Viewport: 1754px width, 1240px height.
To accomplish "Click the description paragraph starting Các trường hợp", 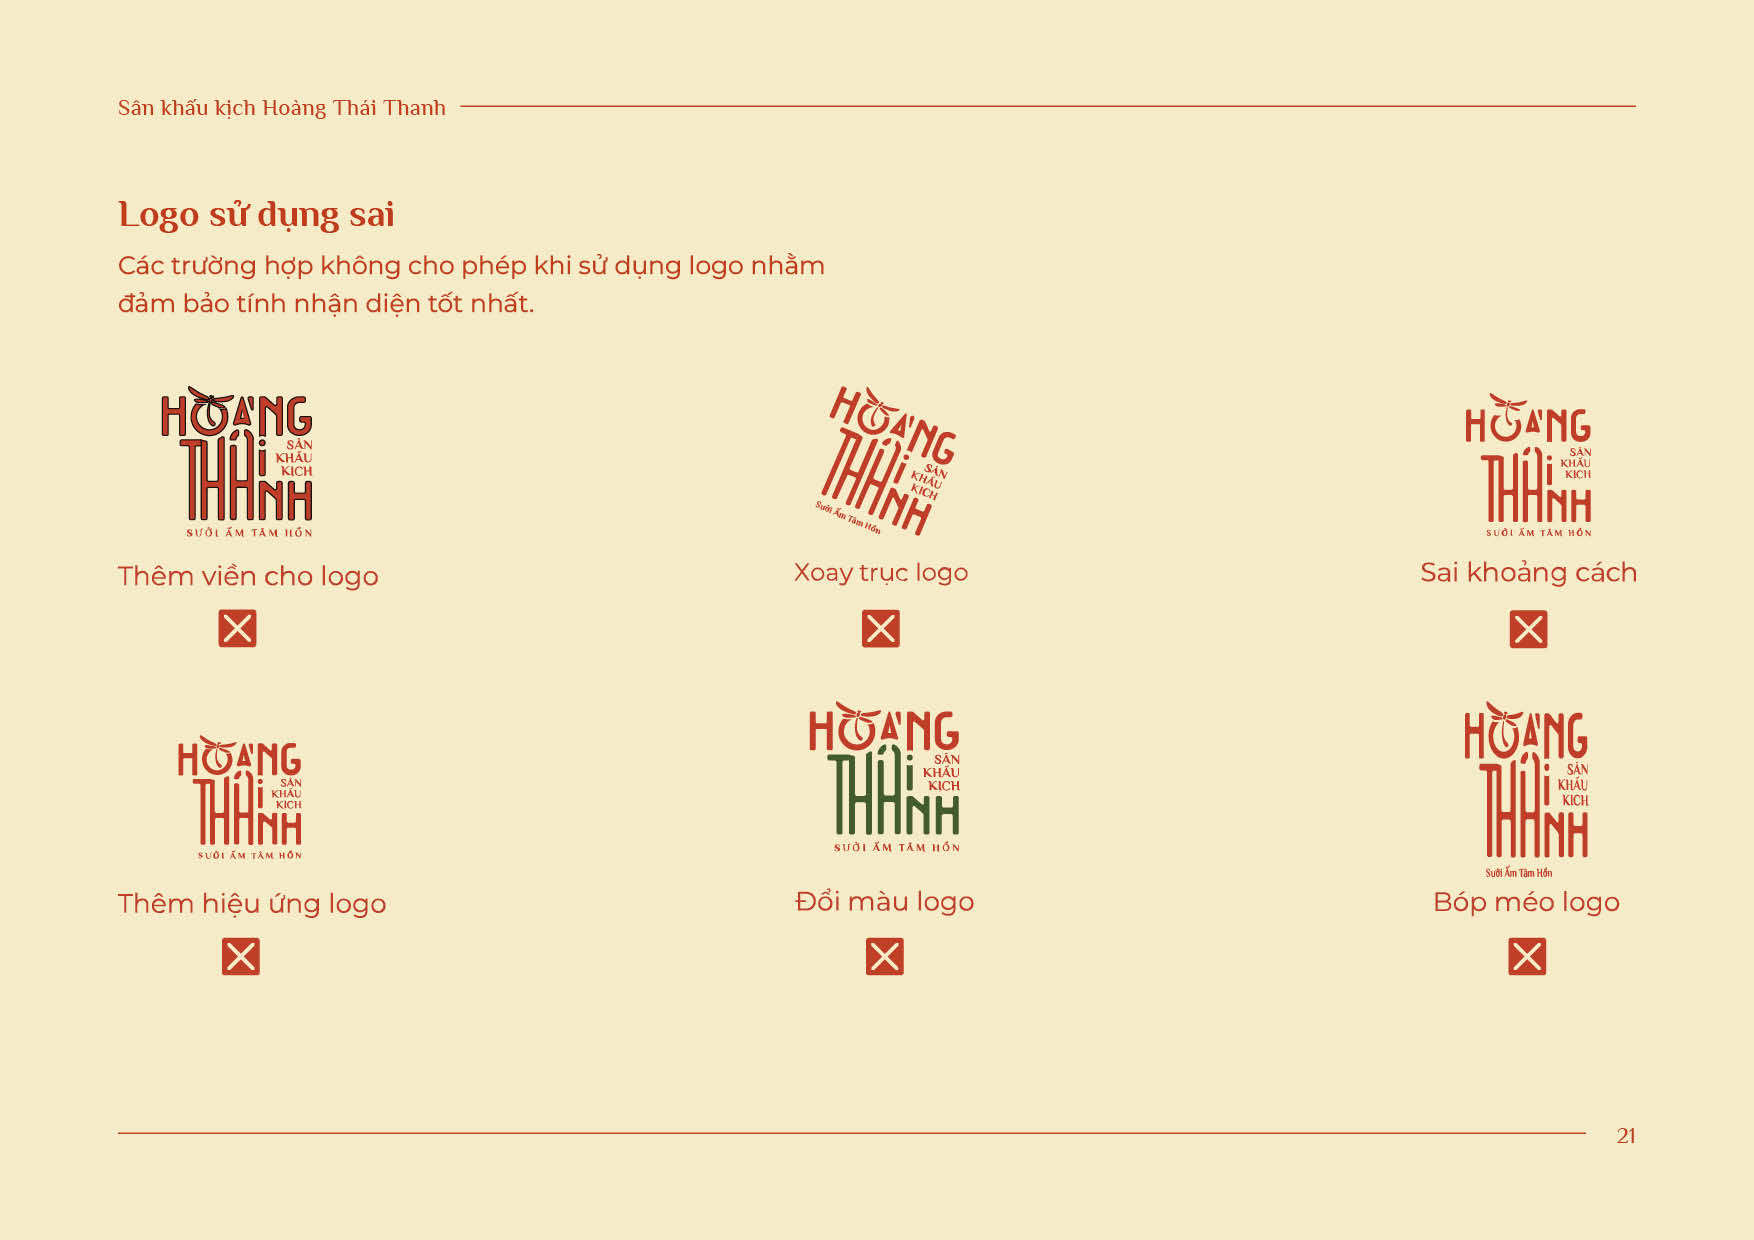I will [x=471, y=284].
